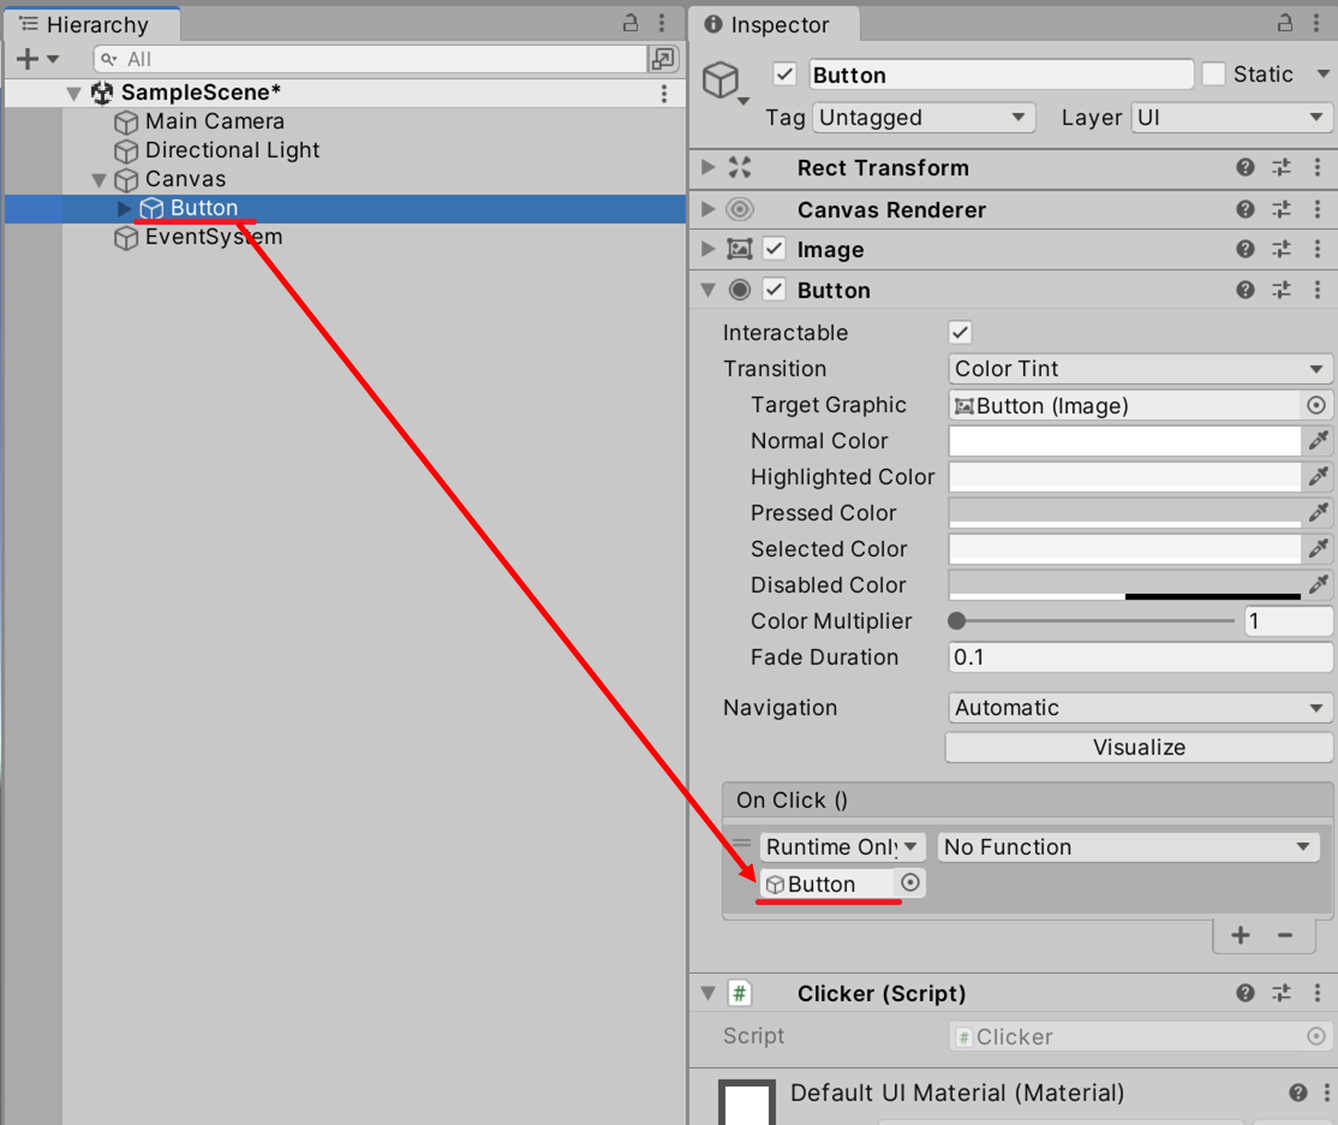
Task: Click the Target Graphic object picker circle
Action: pos(1316,405)
